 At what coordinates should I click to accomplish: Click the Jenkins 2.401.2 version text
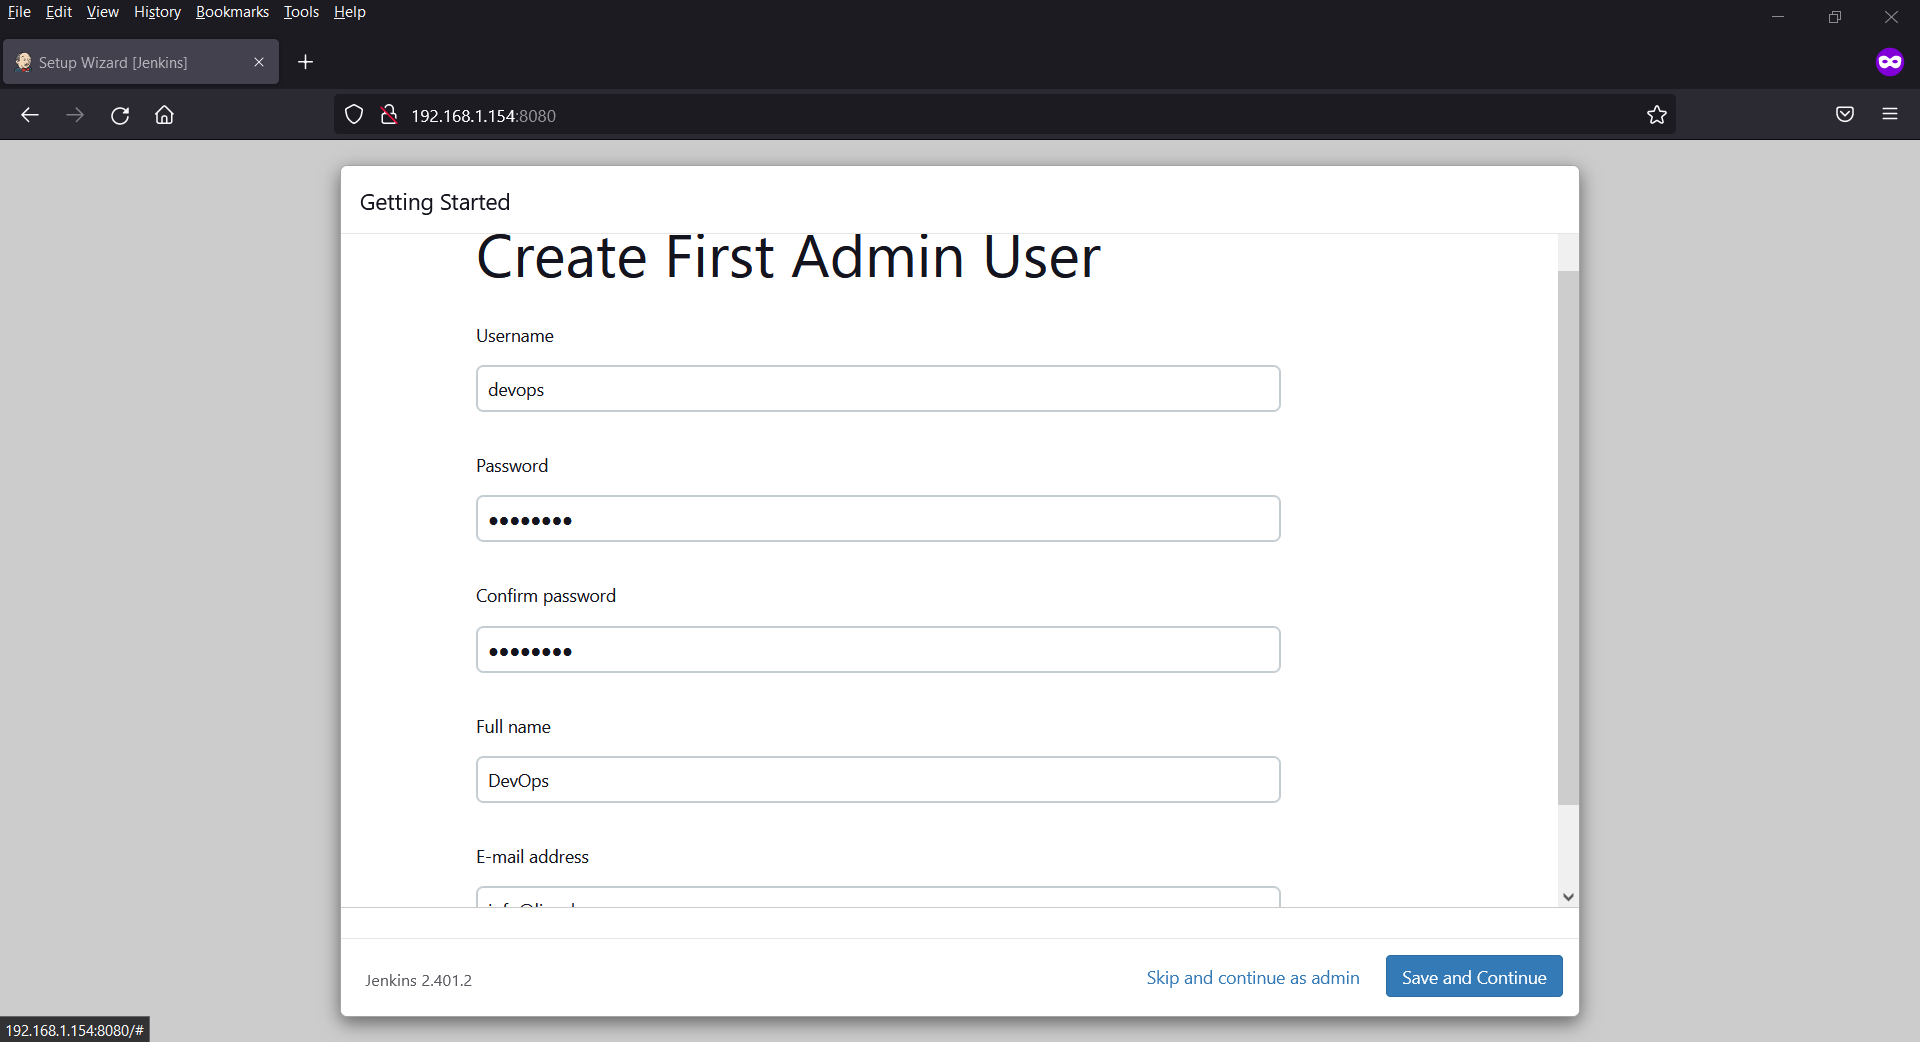418,980
